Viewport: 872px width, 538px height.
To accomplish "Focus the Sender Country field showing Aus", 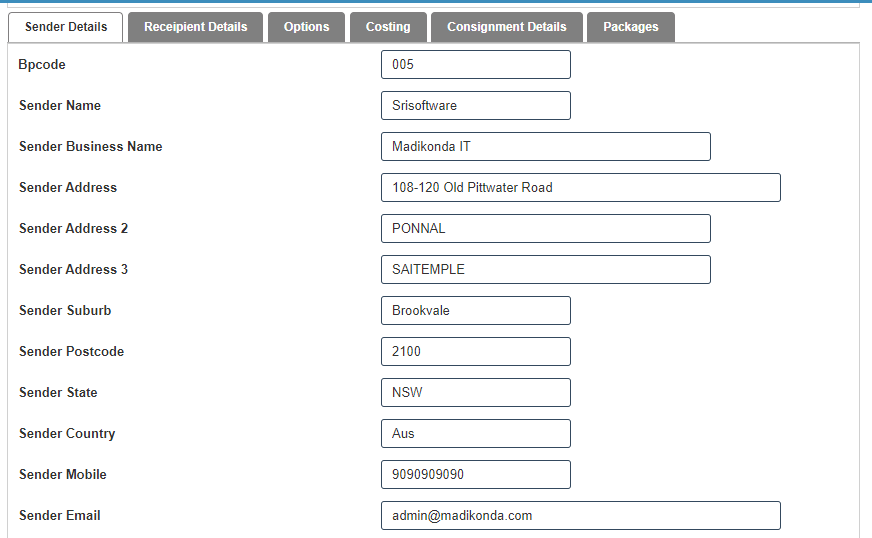I will click(x=475, y=434).
